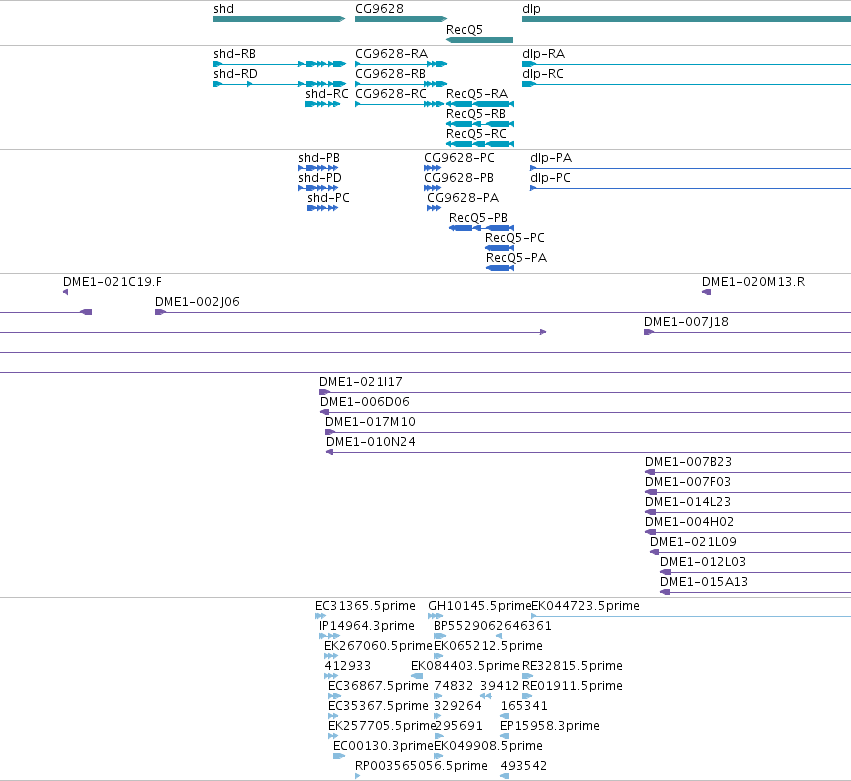Click the DME1-012L03 clone label
The width and height of the screenshot is (851, 781).
[703, 563]
